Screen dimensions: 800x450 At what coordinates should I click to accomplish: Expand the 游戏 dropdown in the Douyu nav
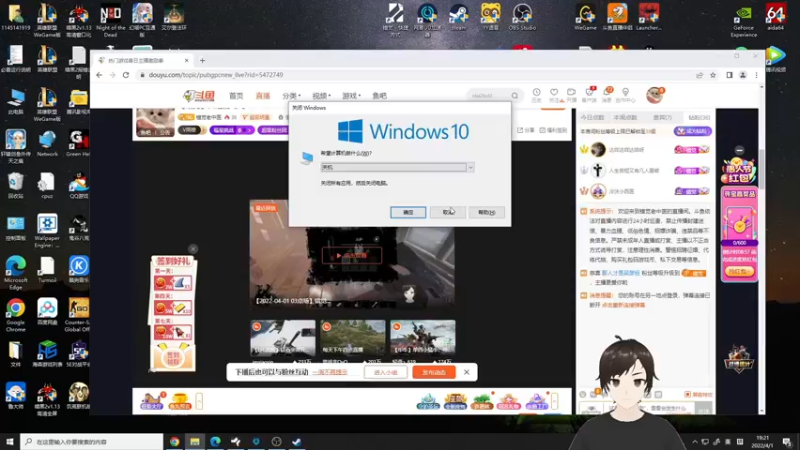(x=351, y=95)
